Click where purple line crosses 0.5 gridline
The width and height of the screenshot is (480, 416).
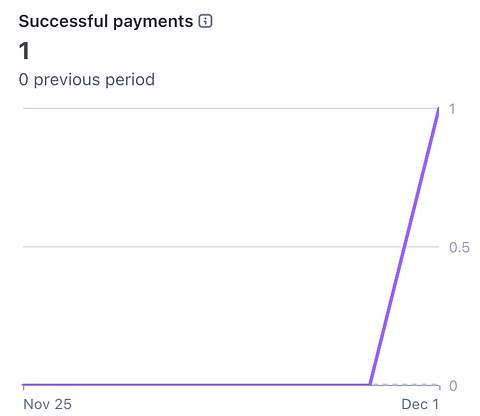(x=404, y=247)
